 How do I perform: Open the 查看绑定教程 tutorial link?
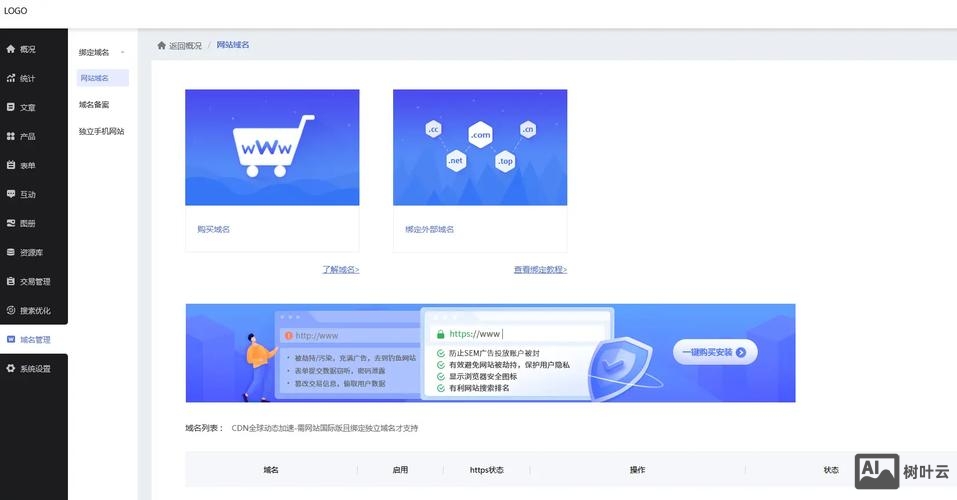coord(540,270)
